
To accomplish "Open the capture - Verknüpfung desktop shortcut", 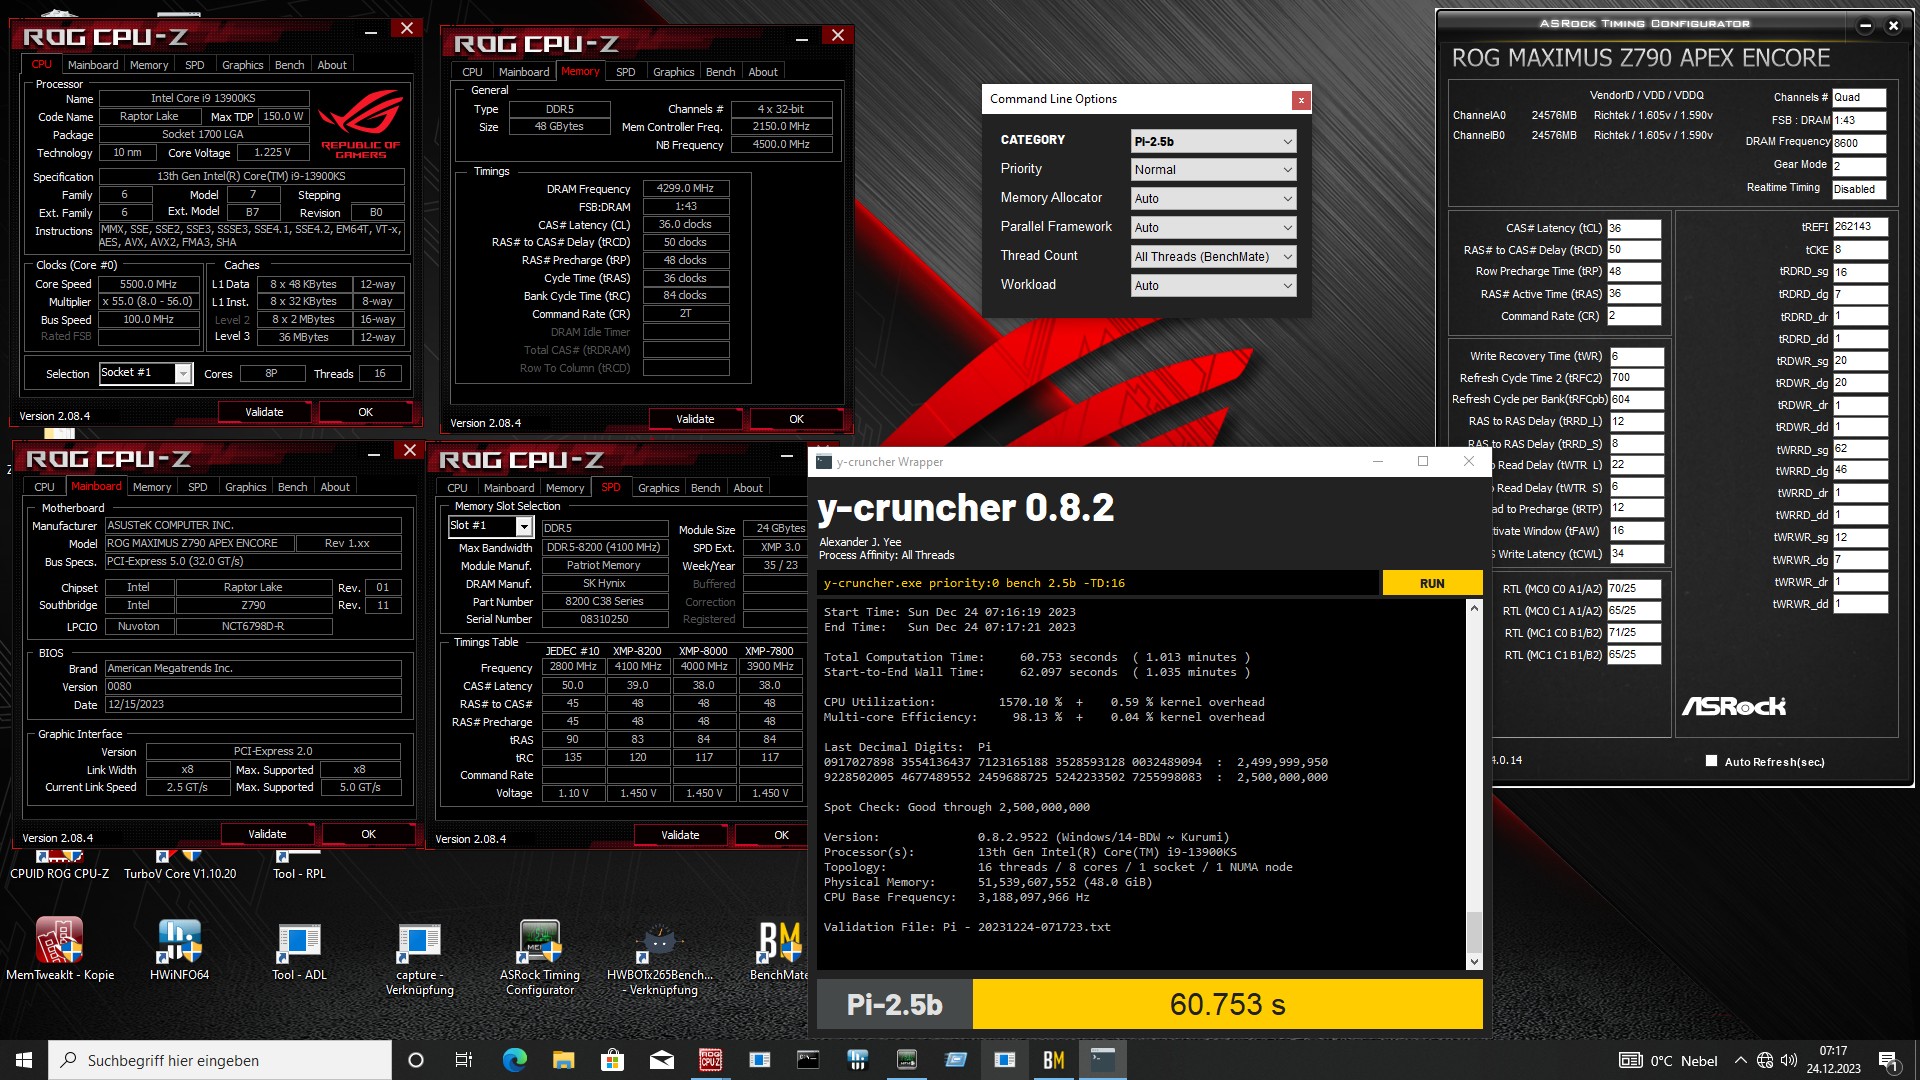I will [420, 958].
